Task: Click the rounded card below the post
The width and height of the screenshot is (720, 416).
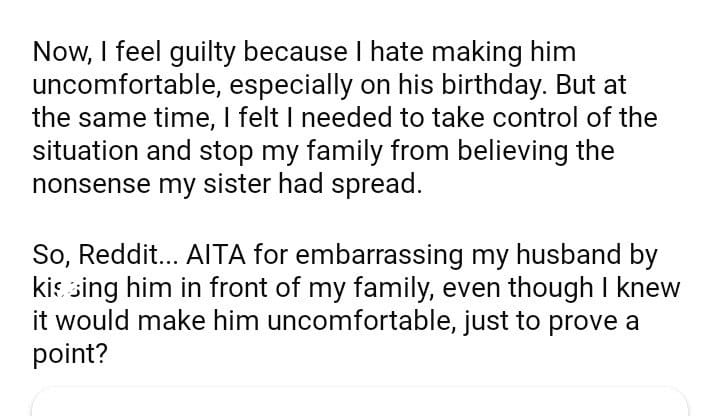Action: (360, 402)
